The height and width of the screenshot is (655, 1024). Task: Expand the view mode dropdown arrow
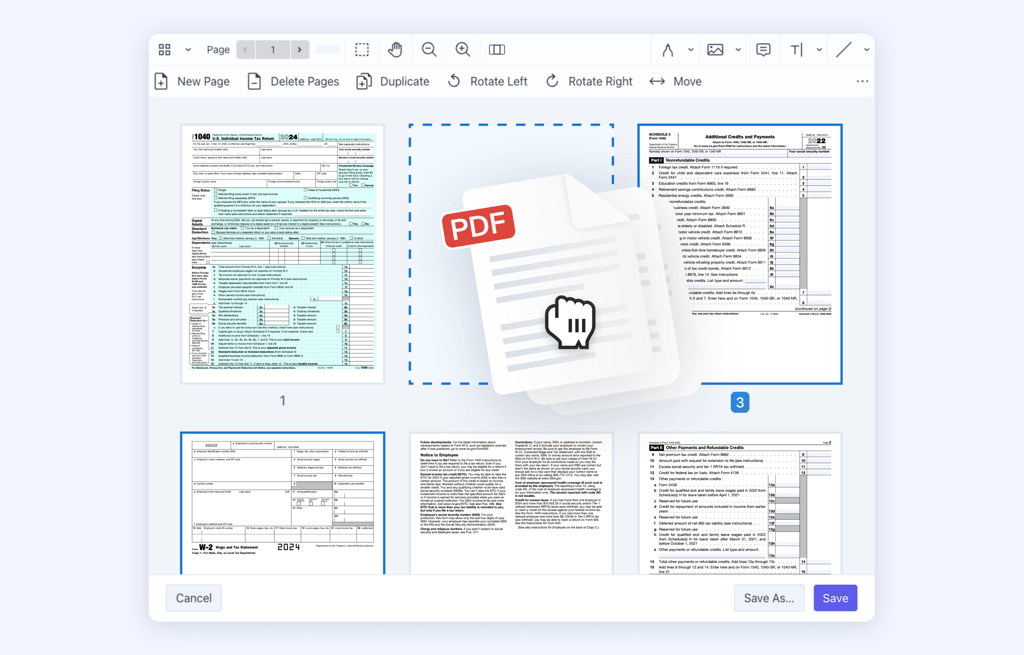click(187, 50)
